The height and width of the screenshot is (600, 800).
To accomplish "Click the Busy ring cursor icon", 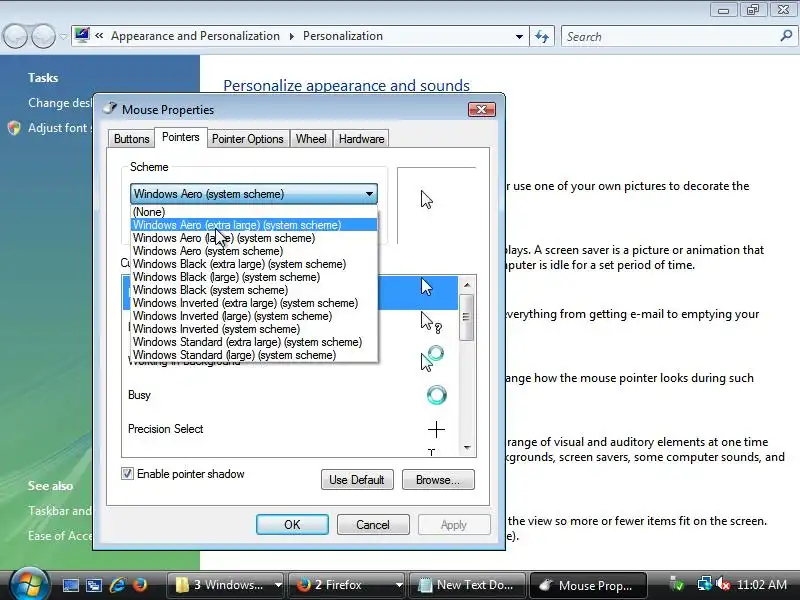I will 436,395.
